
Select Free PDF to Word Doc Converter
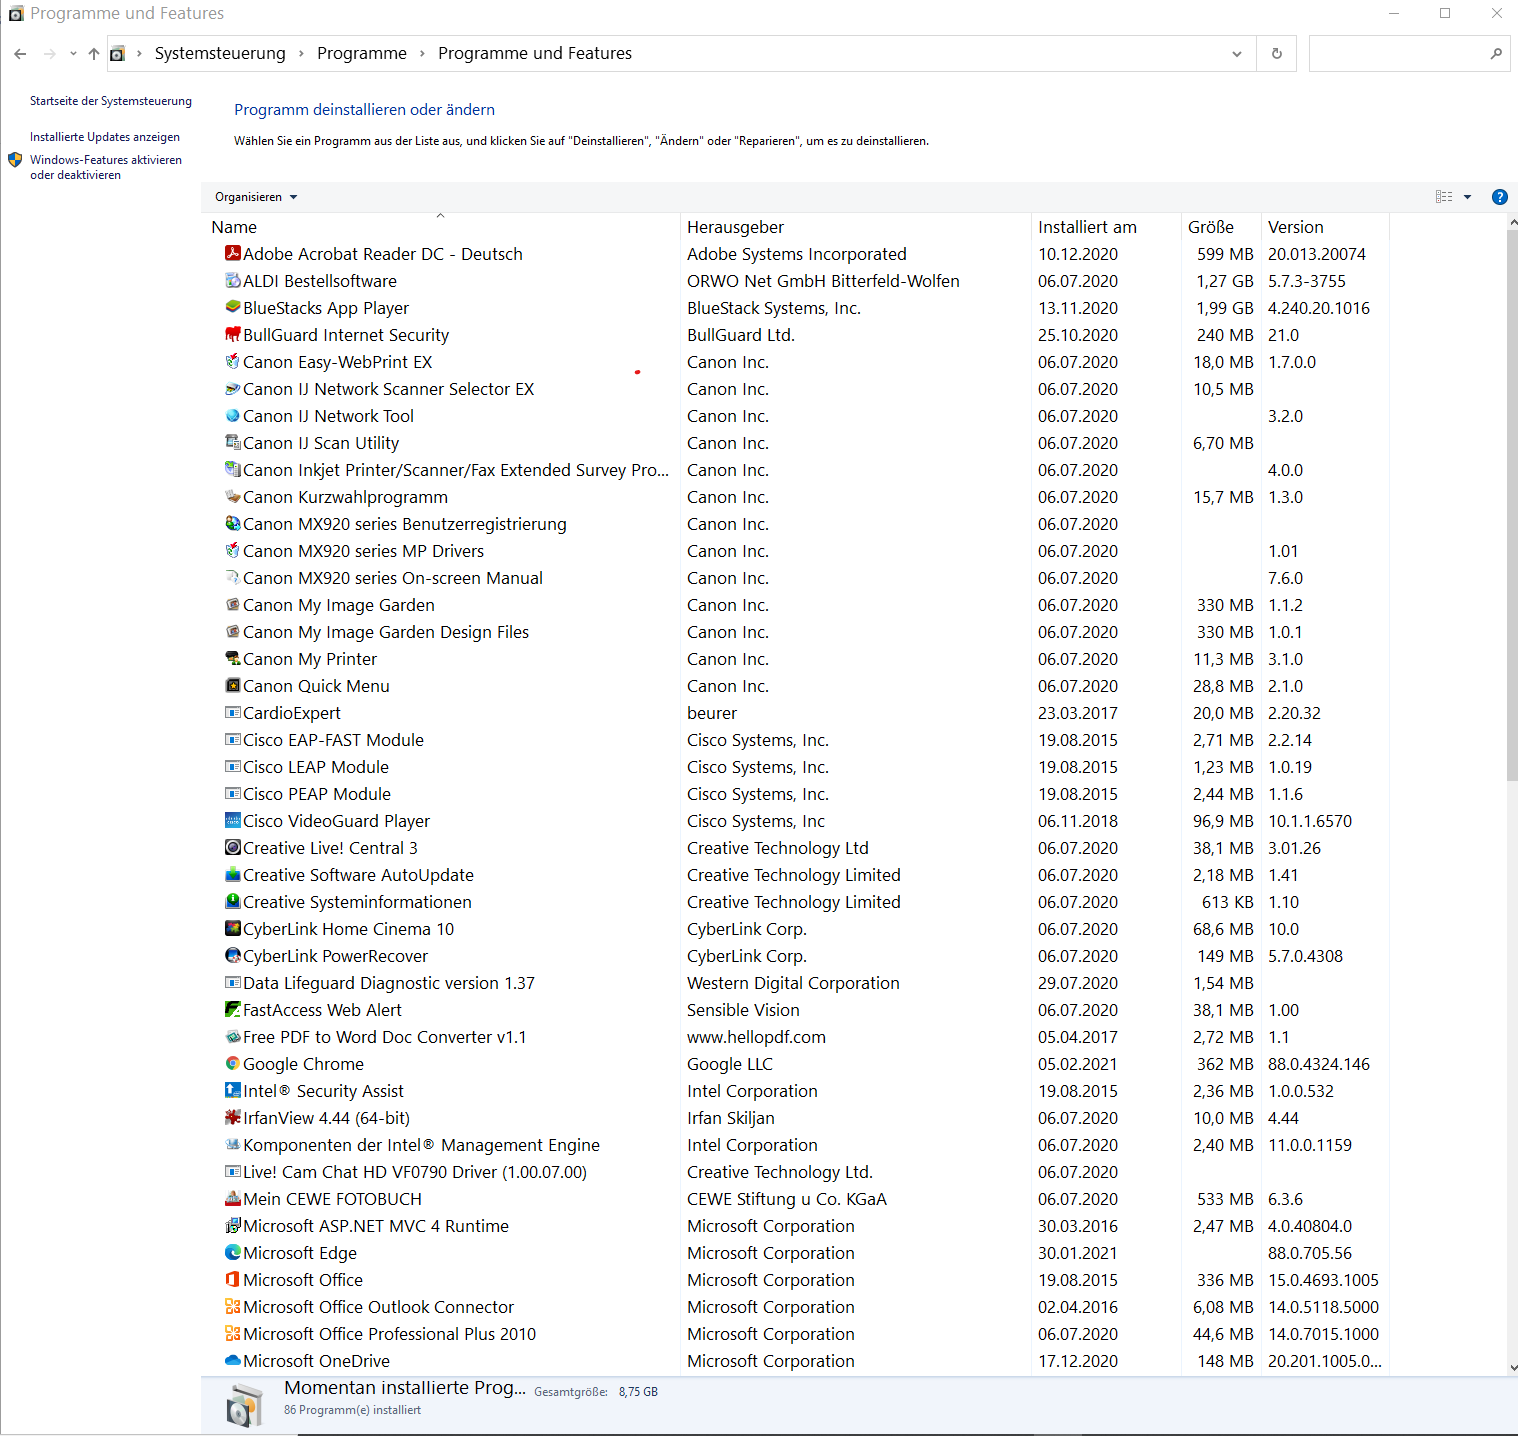point(795,1037)
